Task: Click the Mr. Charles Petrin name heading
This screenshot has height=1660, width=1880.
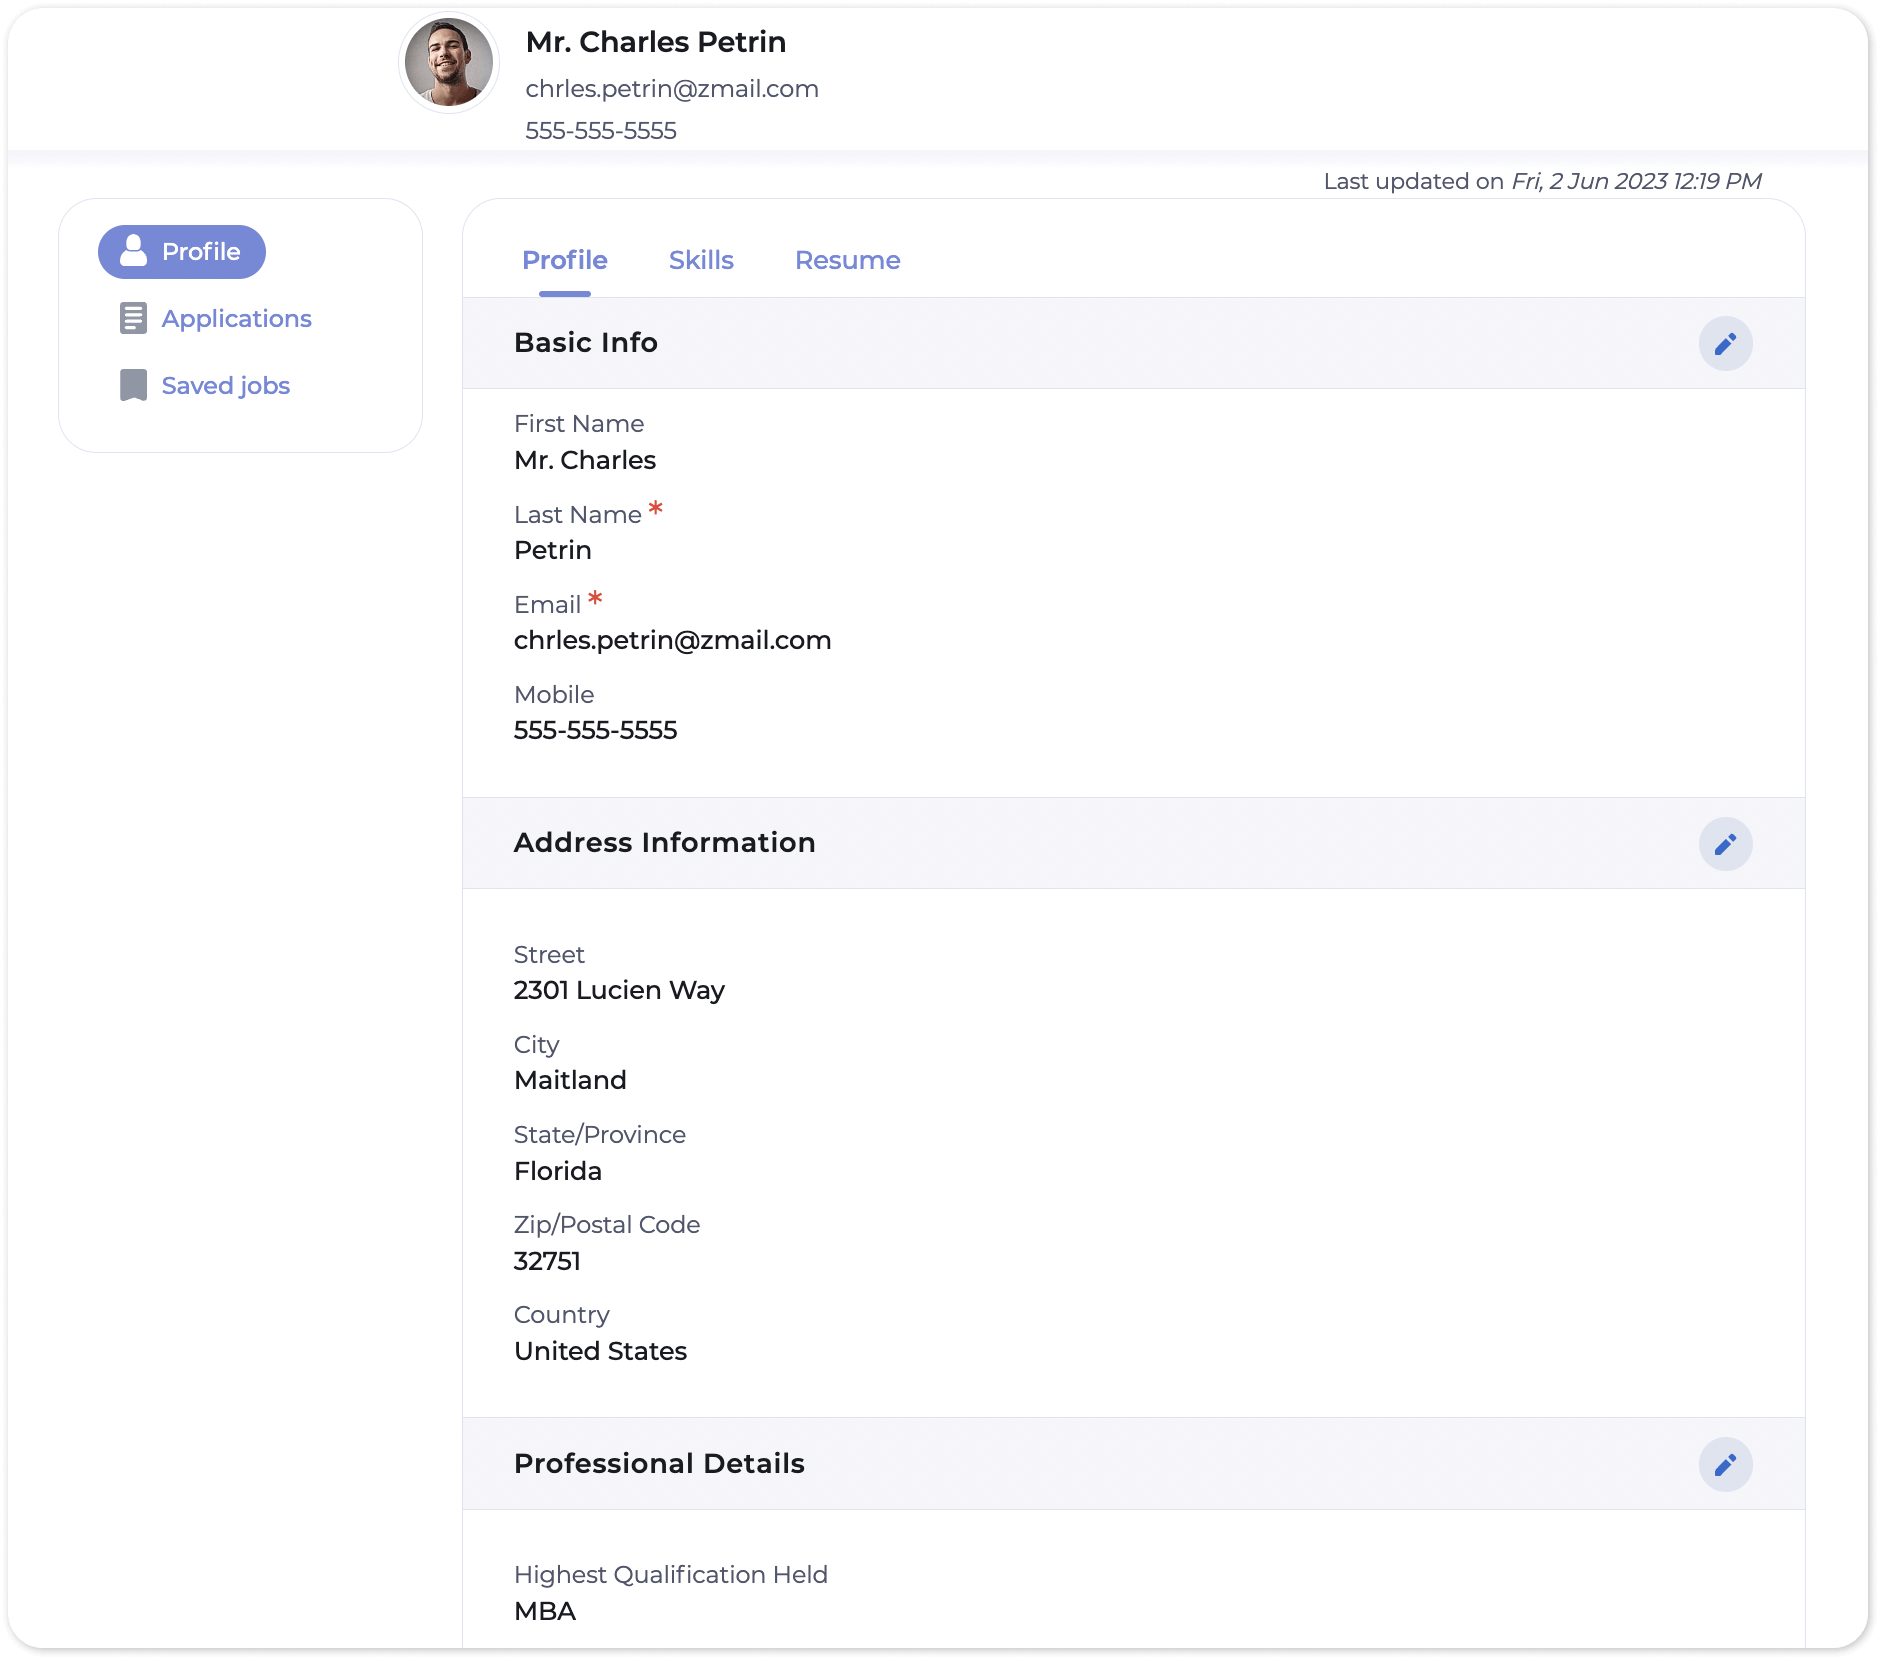Action: click(655, 42)
